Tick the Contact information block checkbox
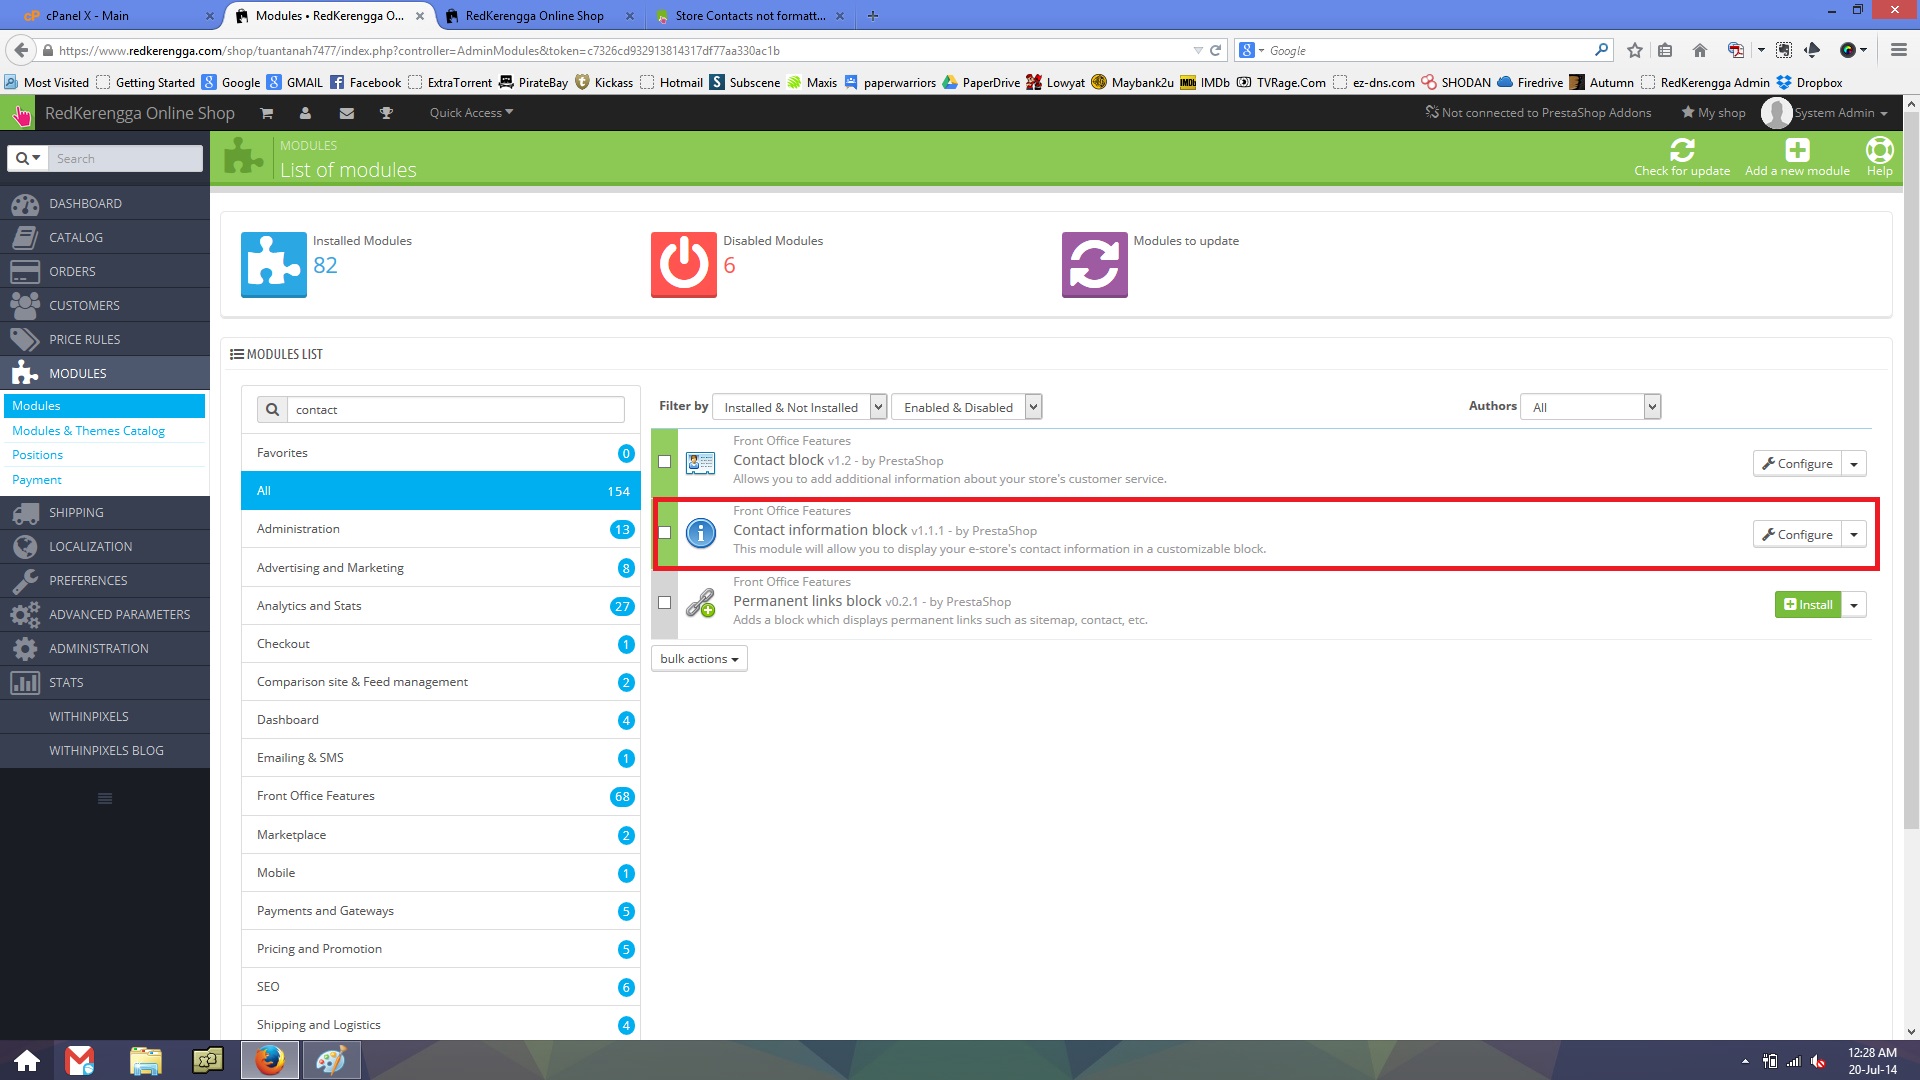The height and width of the screenshot is (1080, 1920). pyautogui.click(x=664, y=532)
